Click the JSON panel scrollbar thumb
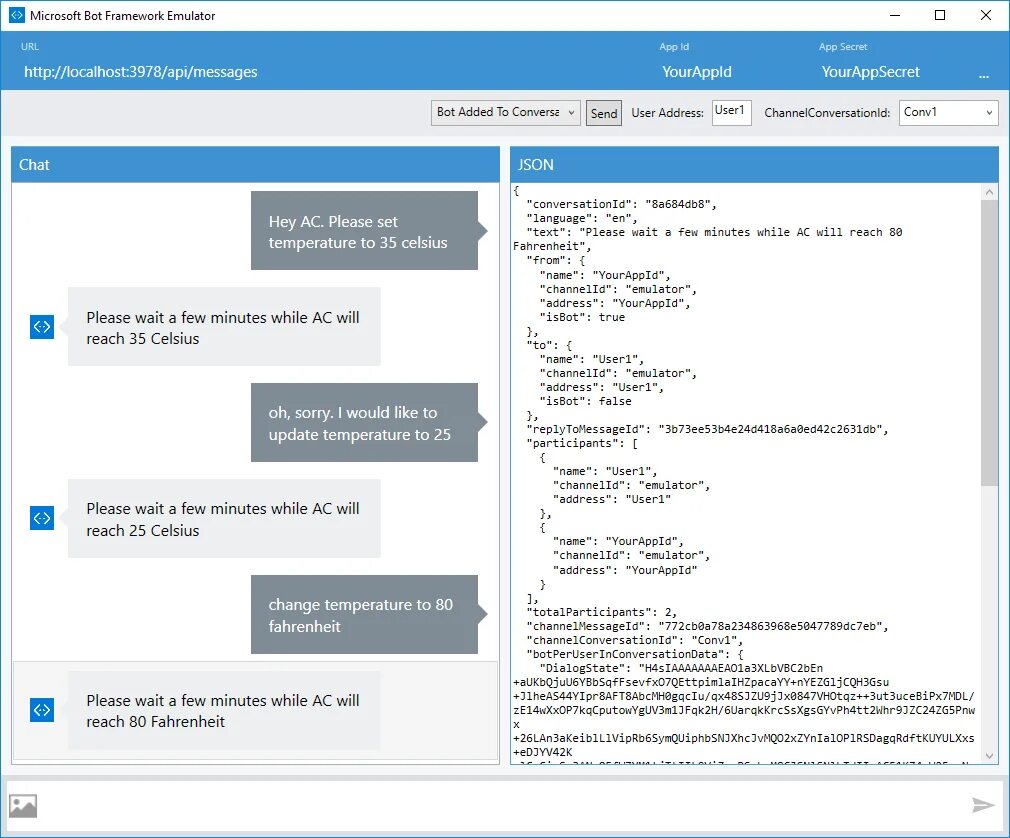Viewport: 1010px width, 838px height. click(x=989, y=343)
